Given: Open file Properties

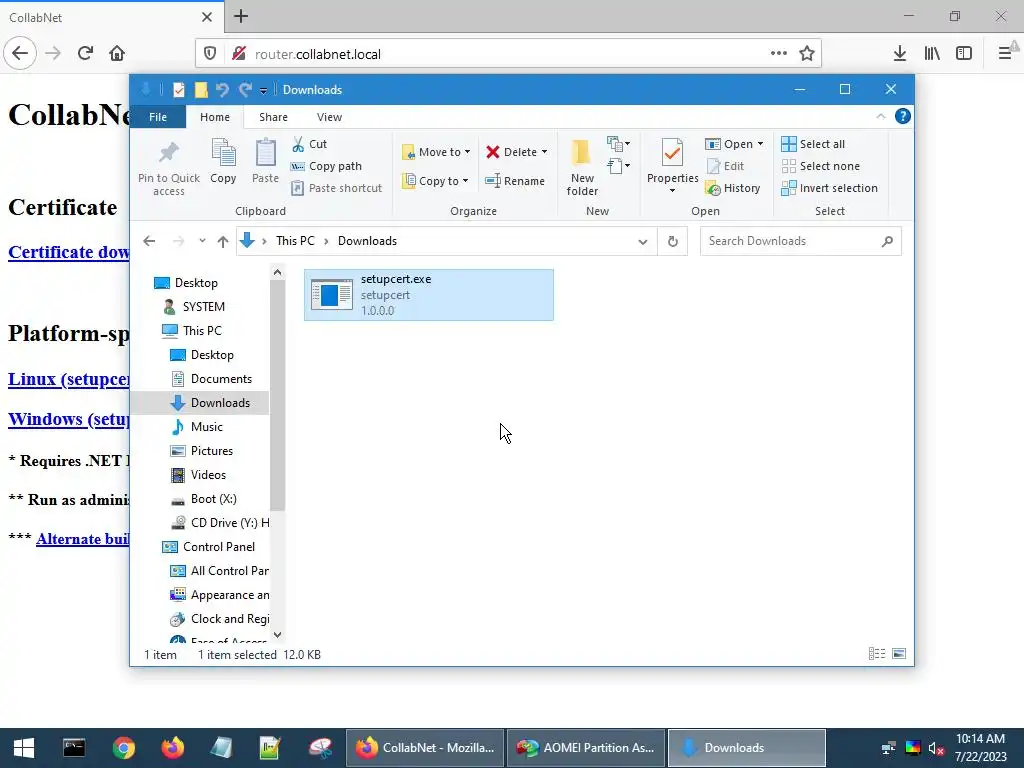Looking at the screenshot, I should [673, 165].
